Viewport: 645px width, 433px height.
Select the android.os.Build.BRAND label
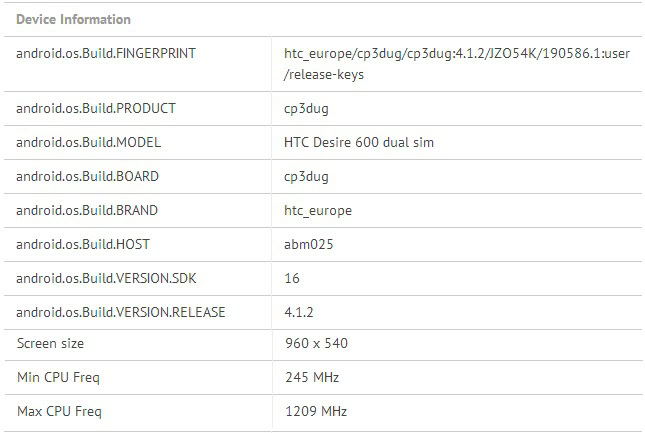point(87,210)
